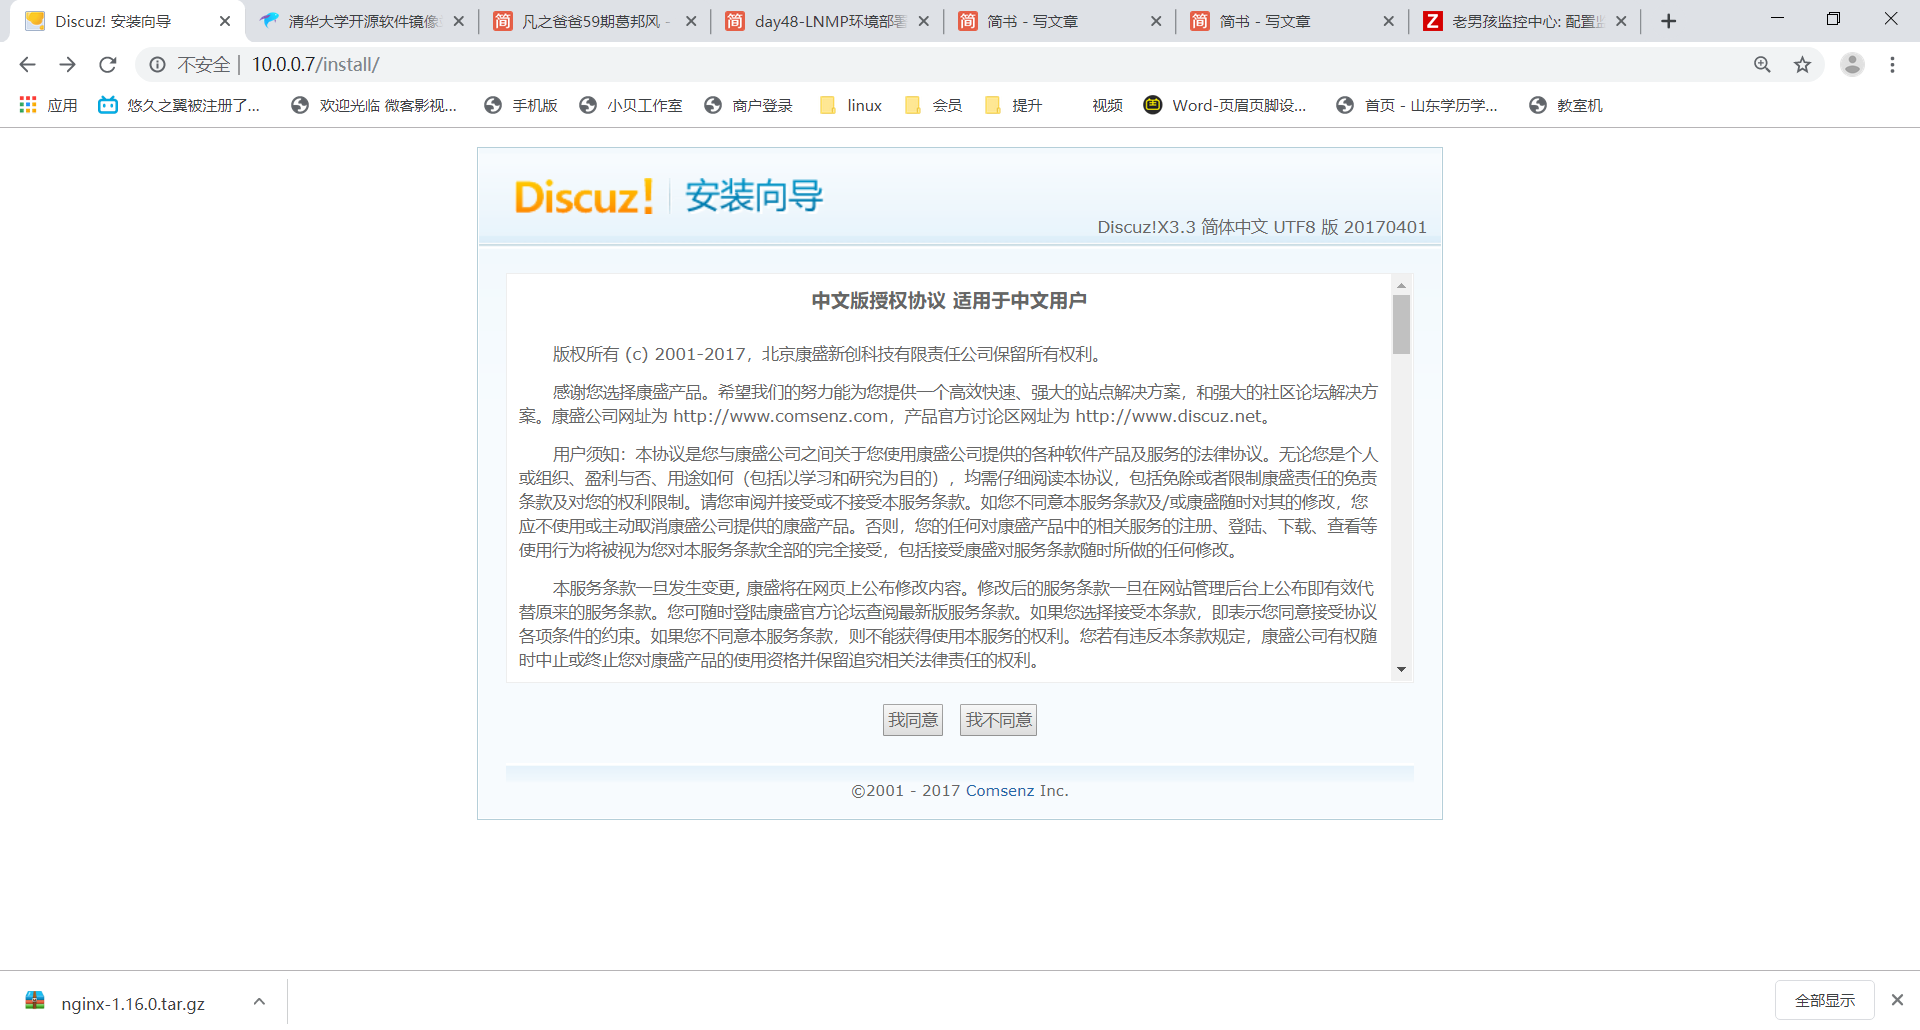1920x1030 pixels.
Task: Open a new tab with the plus icon
Action: point(1668,20)
